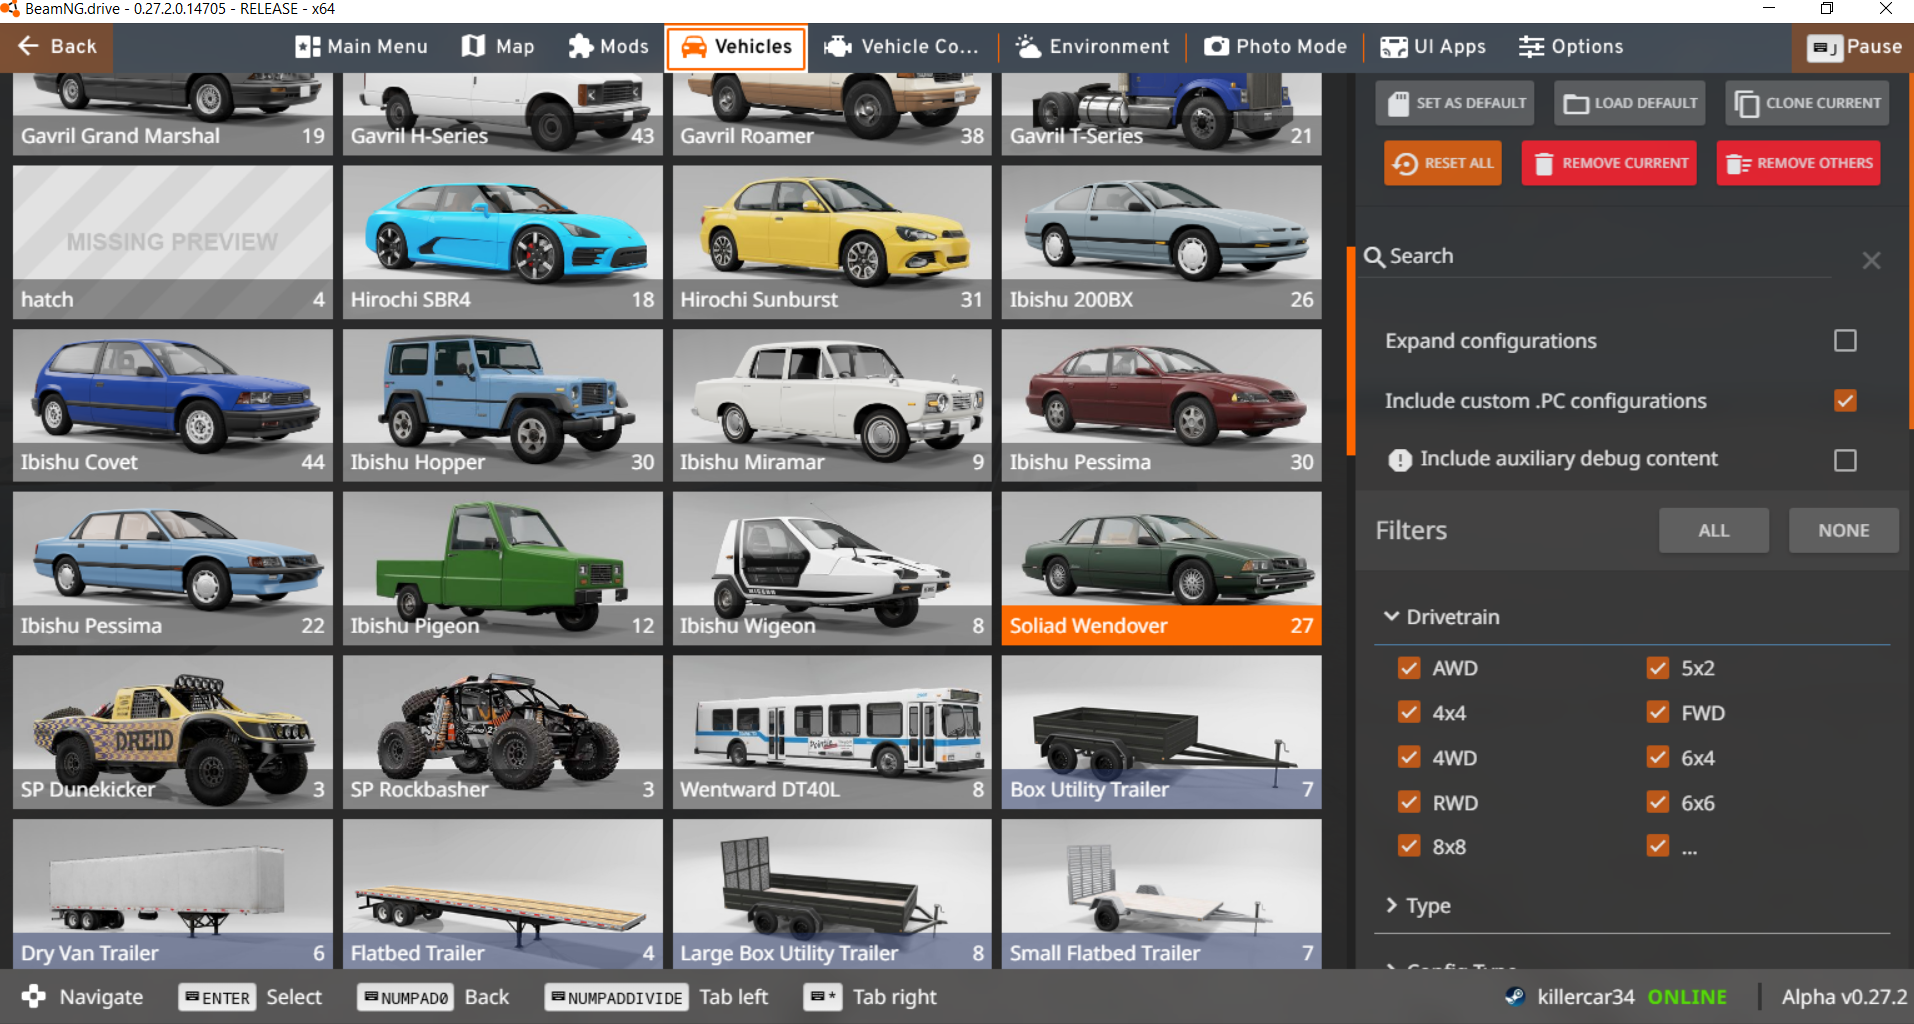Select the Flatbed Trailer tile
The width and height of the screenshot is (1914, 1024).
502,894
